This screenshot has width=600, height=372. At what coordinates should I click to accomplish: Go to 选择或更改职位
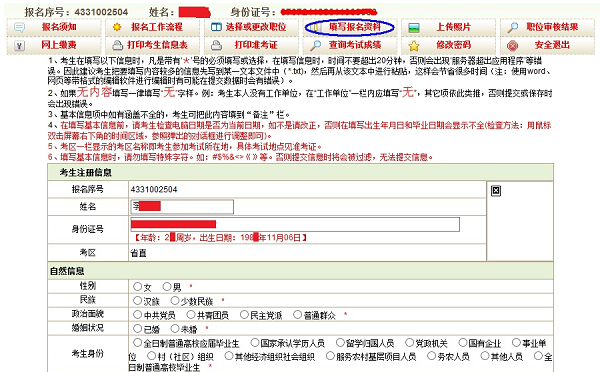pyautogui.click(x=256, y=27)
